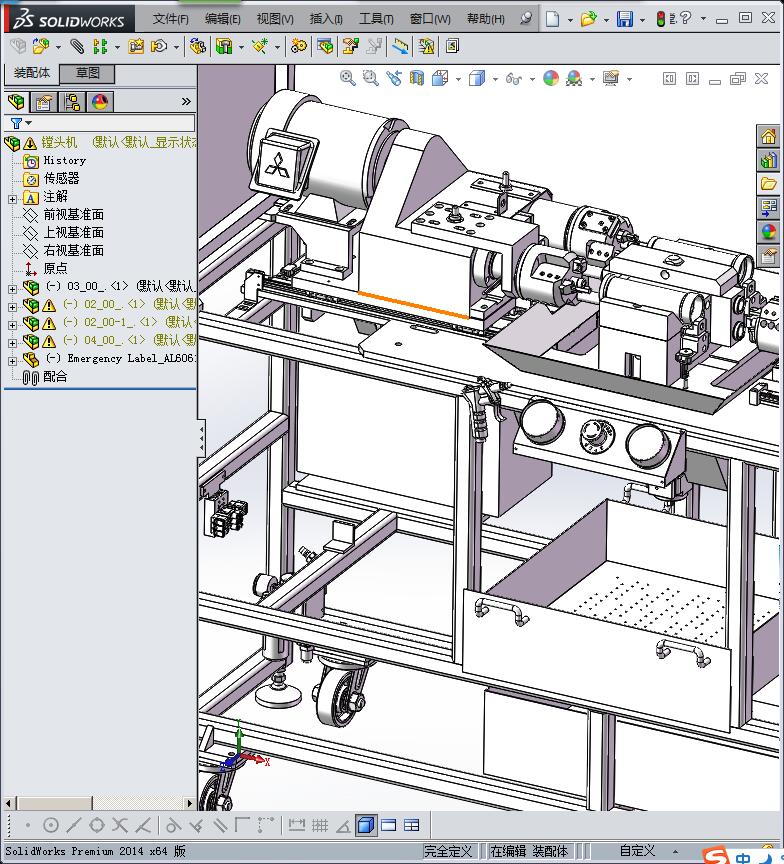Screen dimensions: 784x864
Task: Open the 工具(T) menu
Action: (376, 18)
